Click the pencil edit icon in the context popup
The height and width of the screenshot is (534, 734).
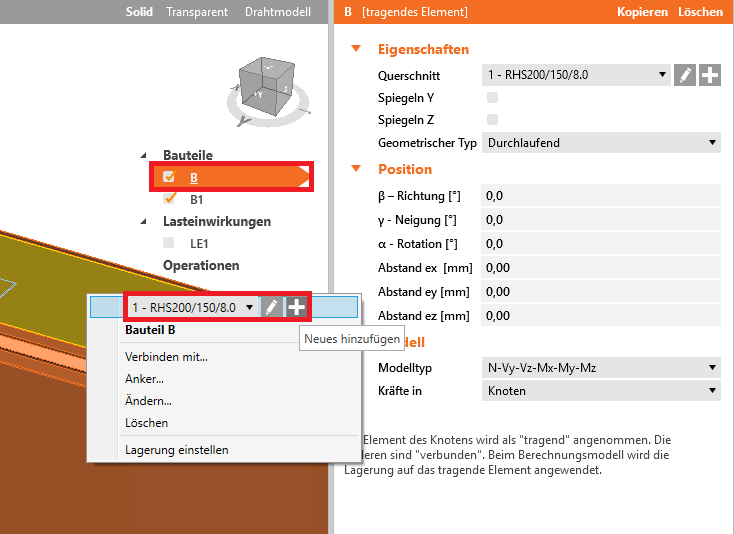click(271, 307)
